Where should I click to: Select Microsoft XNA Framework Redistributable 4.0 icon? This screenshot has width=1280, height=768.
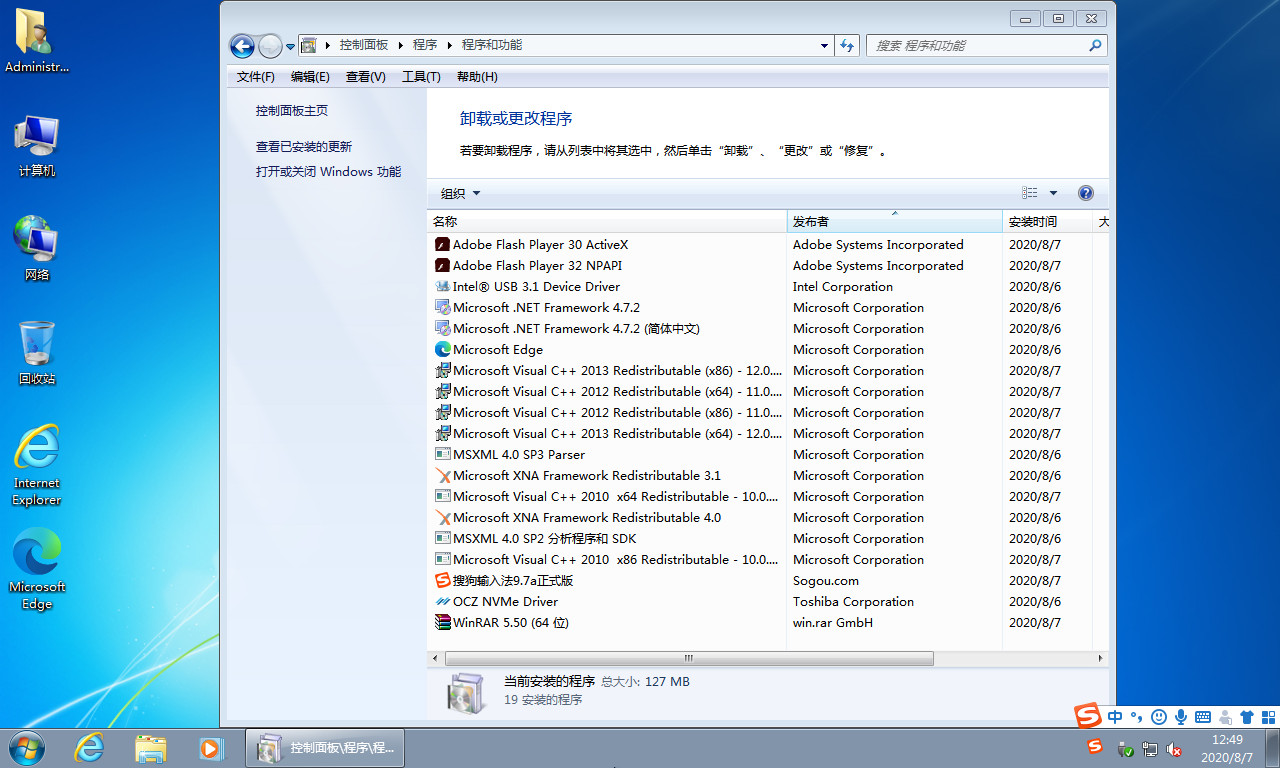(443, 517)
